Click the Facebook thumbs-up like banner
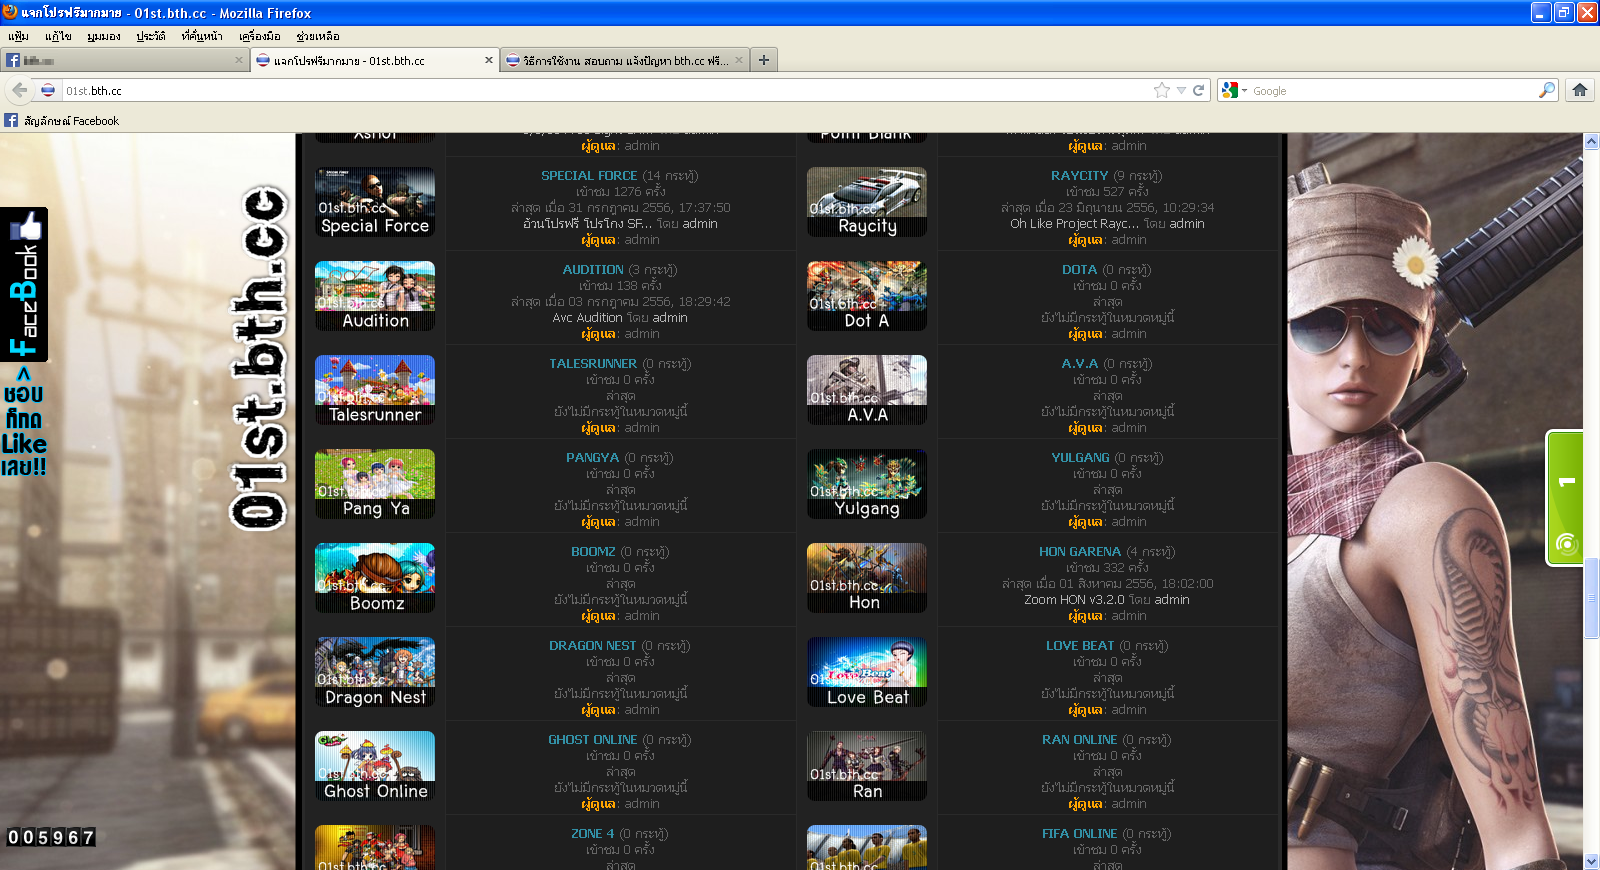 [x=24, y=284]
